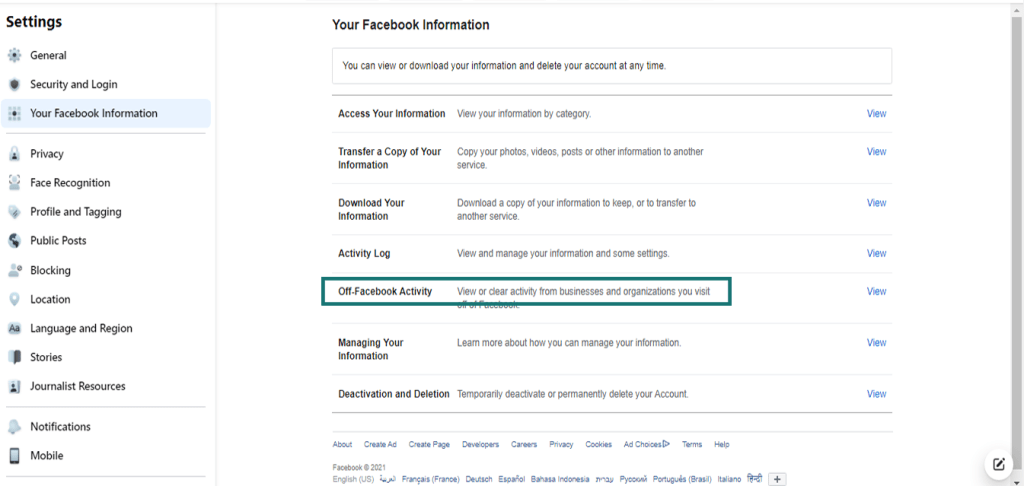Image resolution: width=1024 pixels, height=486 pixels.
Task: Open Journalist Resources settings
Action: click(x=78, y=386)
